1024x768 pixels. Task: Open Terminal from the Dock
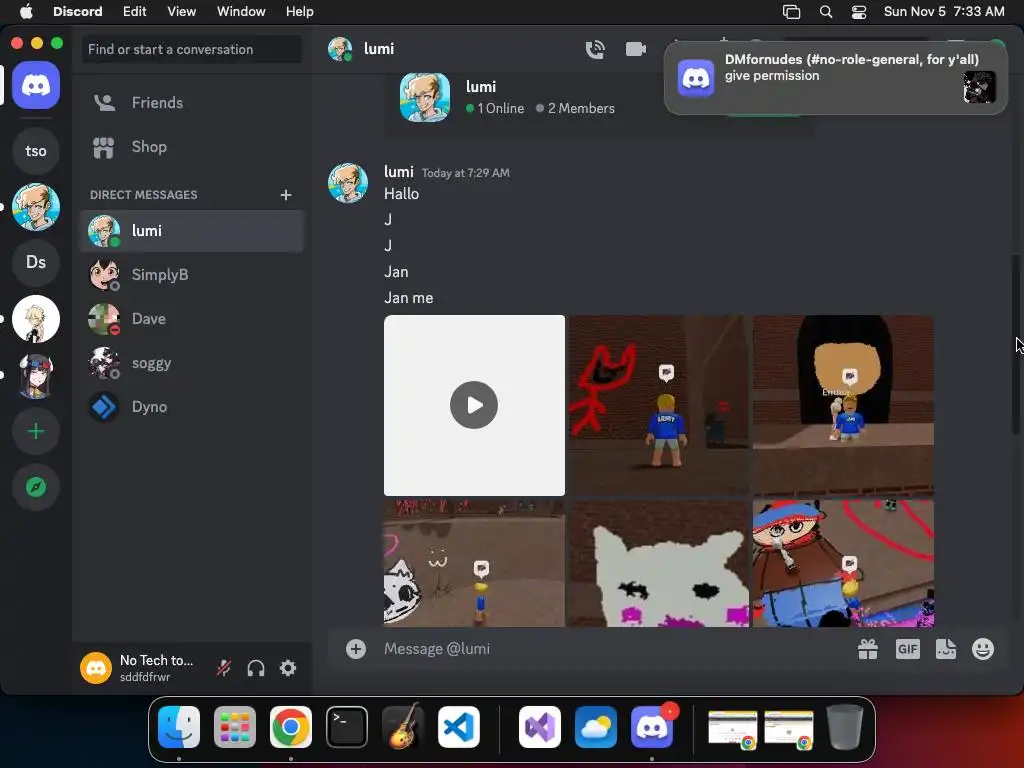click(347, 727)
